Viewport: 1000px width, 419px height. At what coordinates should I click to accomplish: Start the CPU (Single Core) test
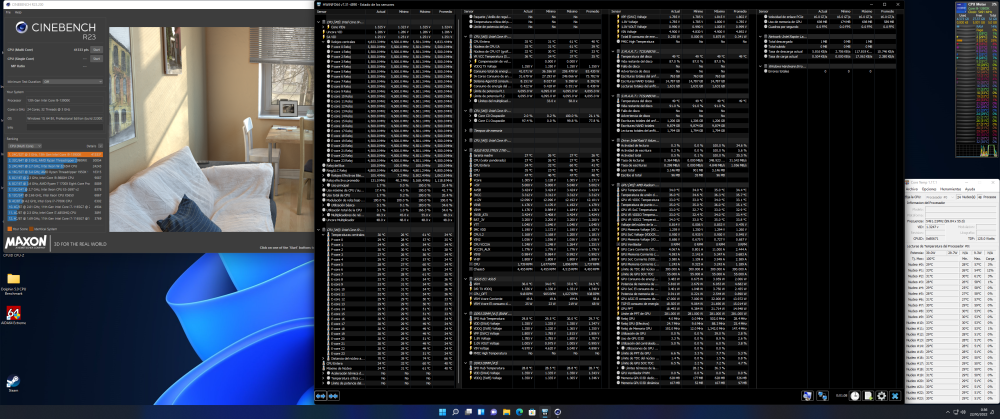click(x=97, y=58)
